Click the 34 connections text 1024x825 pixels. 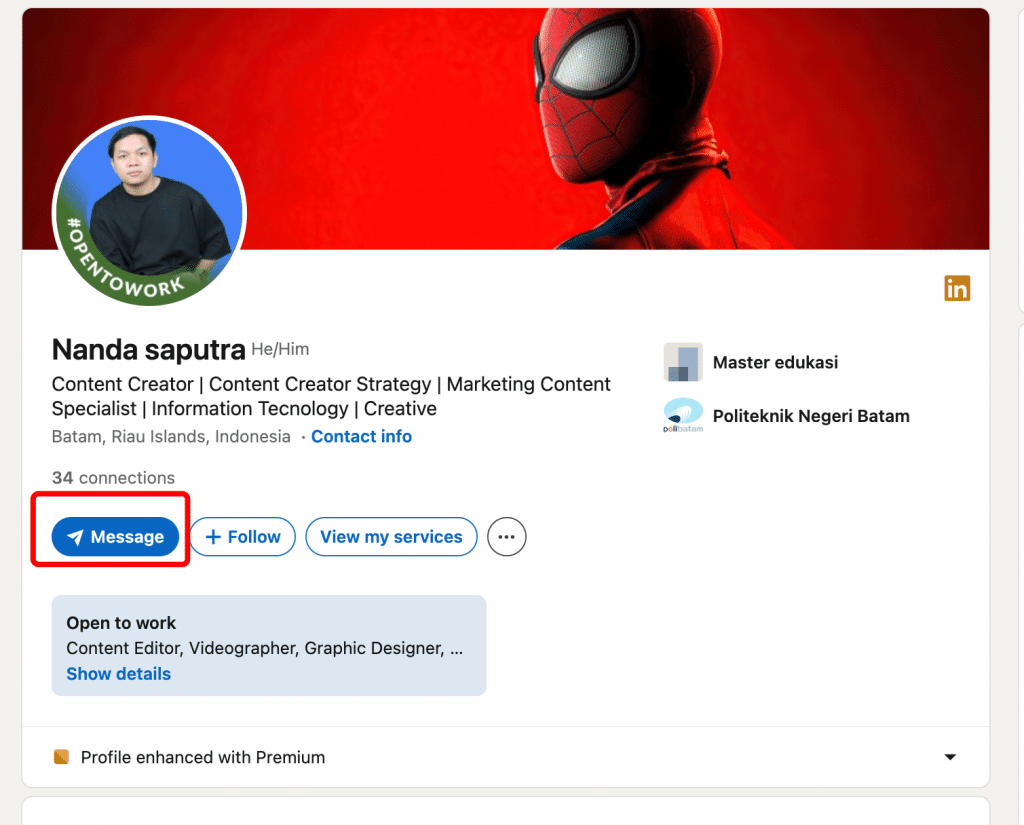(x=113, y=477)
